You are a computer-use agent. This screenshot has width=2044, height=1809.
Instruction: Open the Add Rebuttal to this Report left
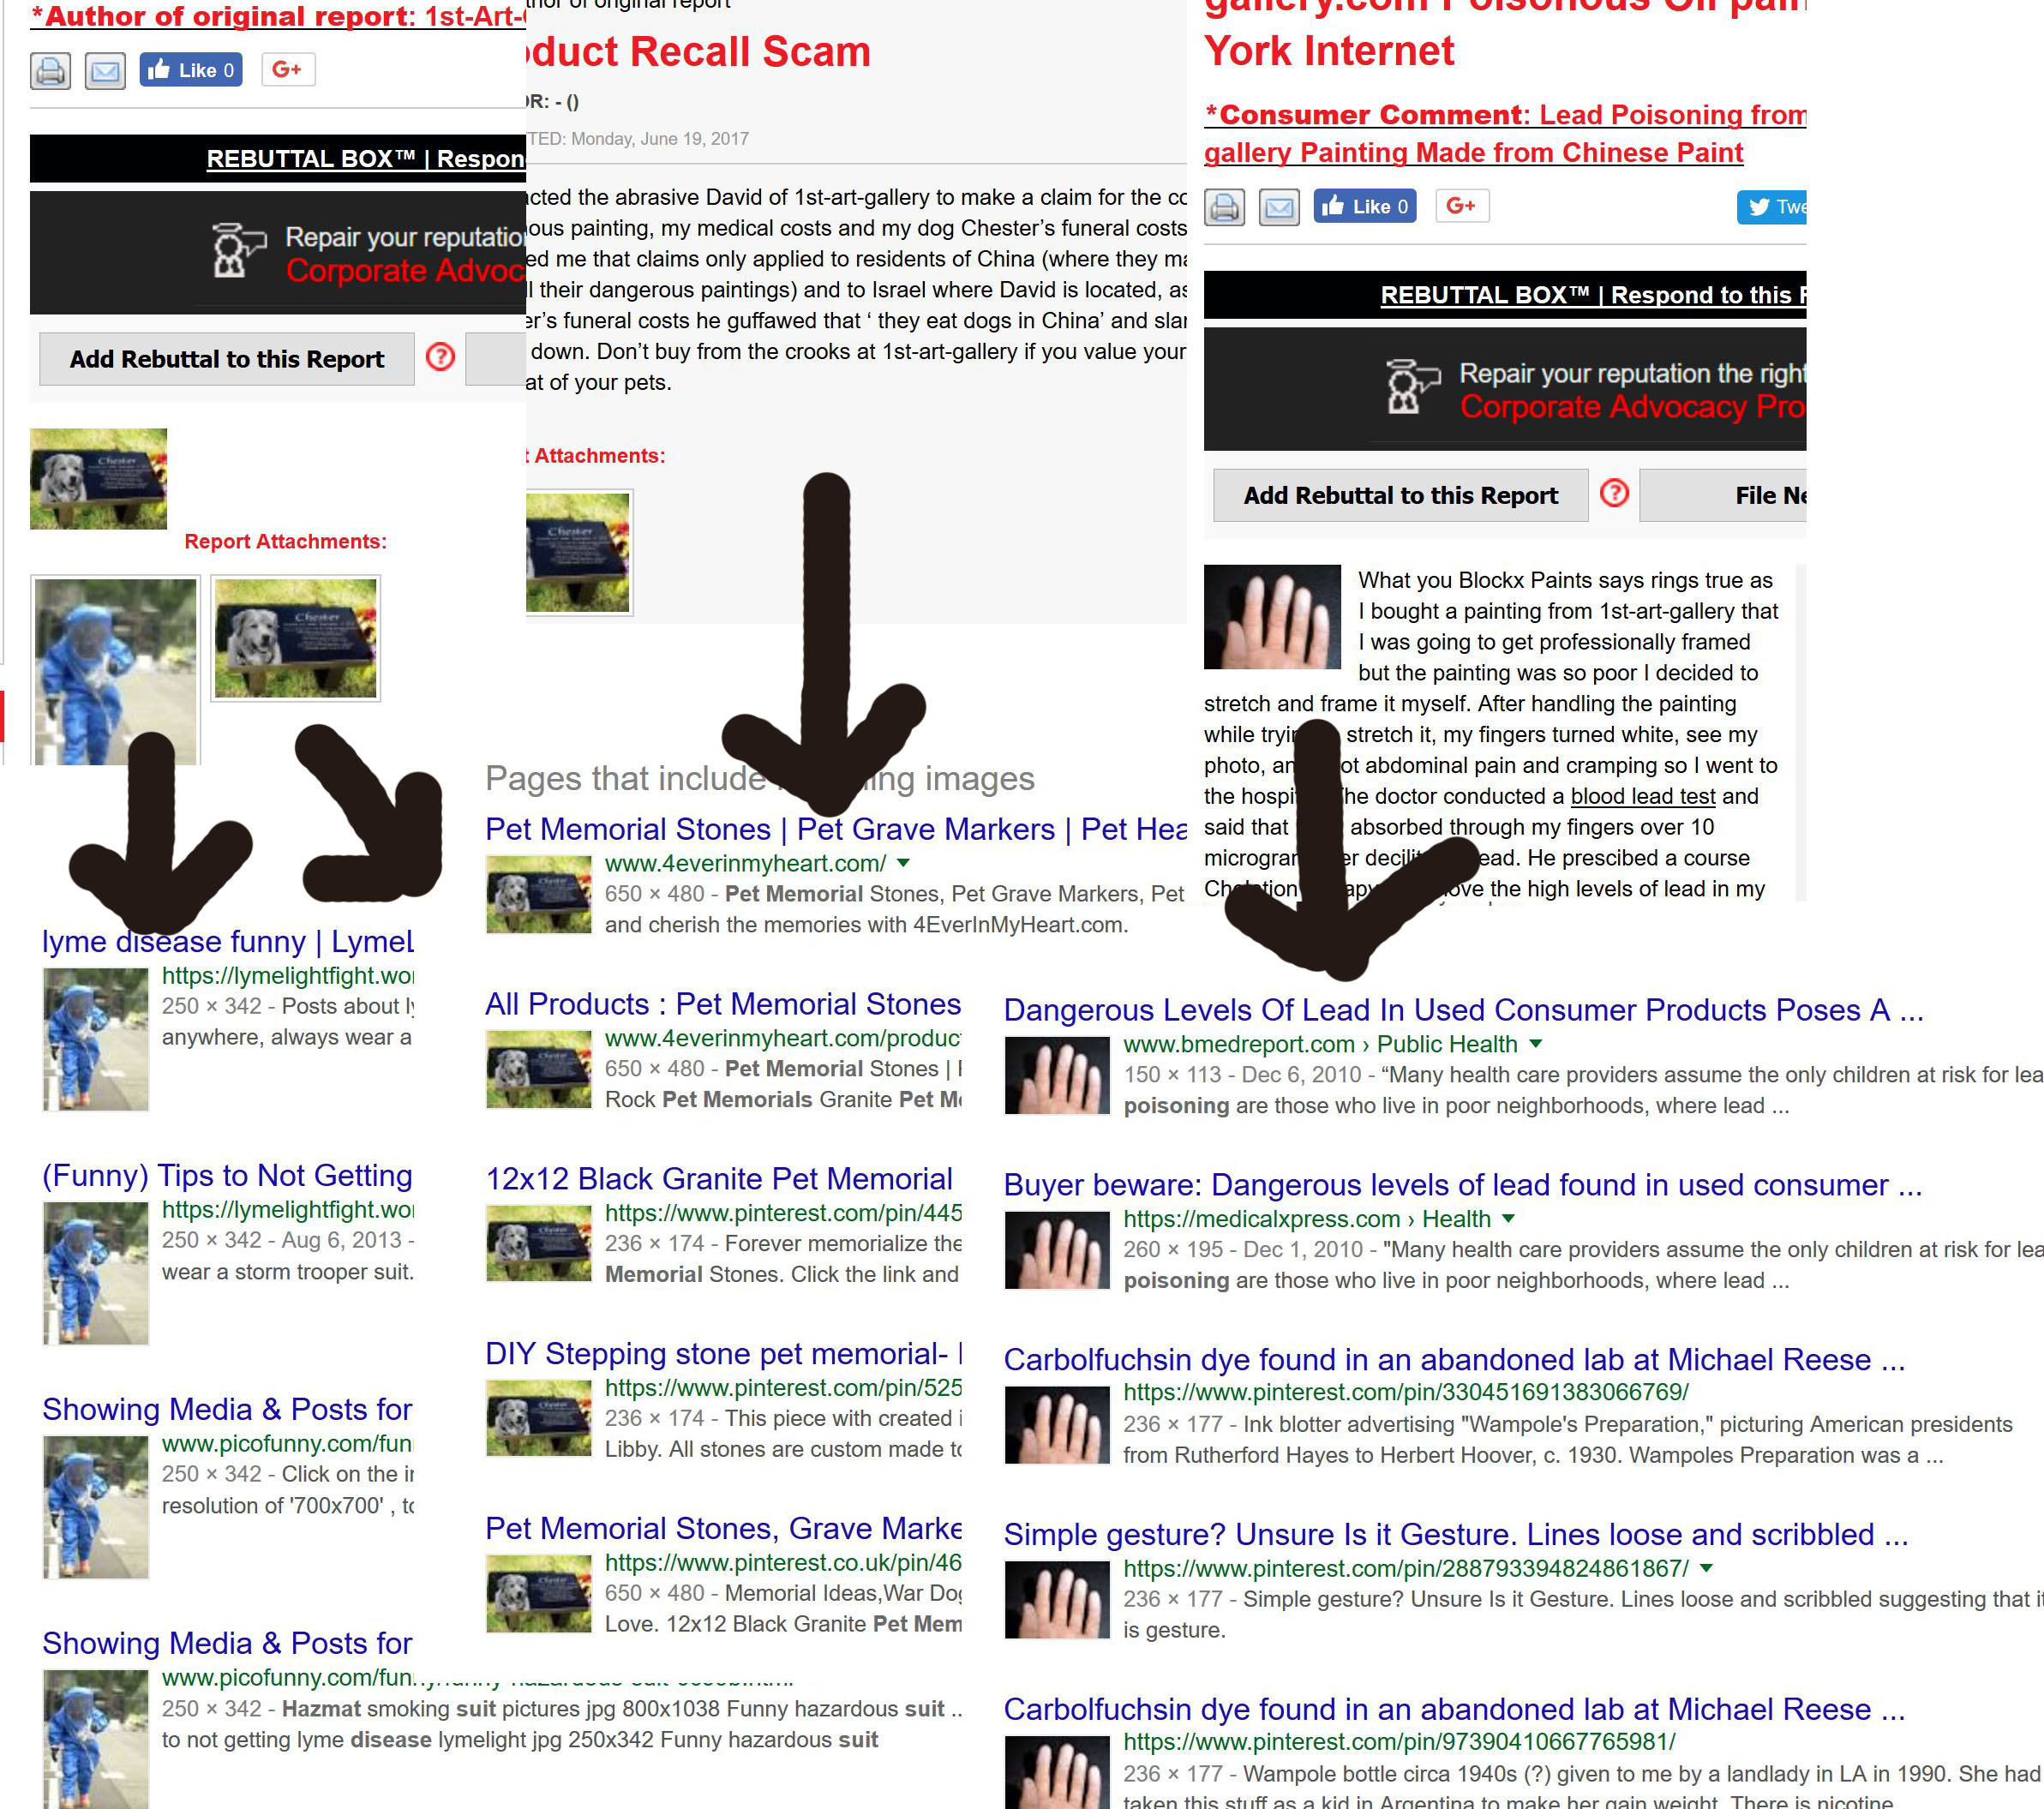(x=224, y=358)
